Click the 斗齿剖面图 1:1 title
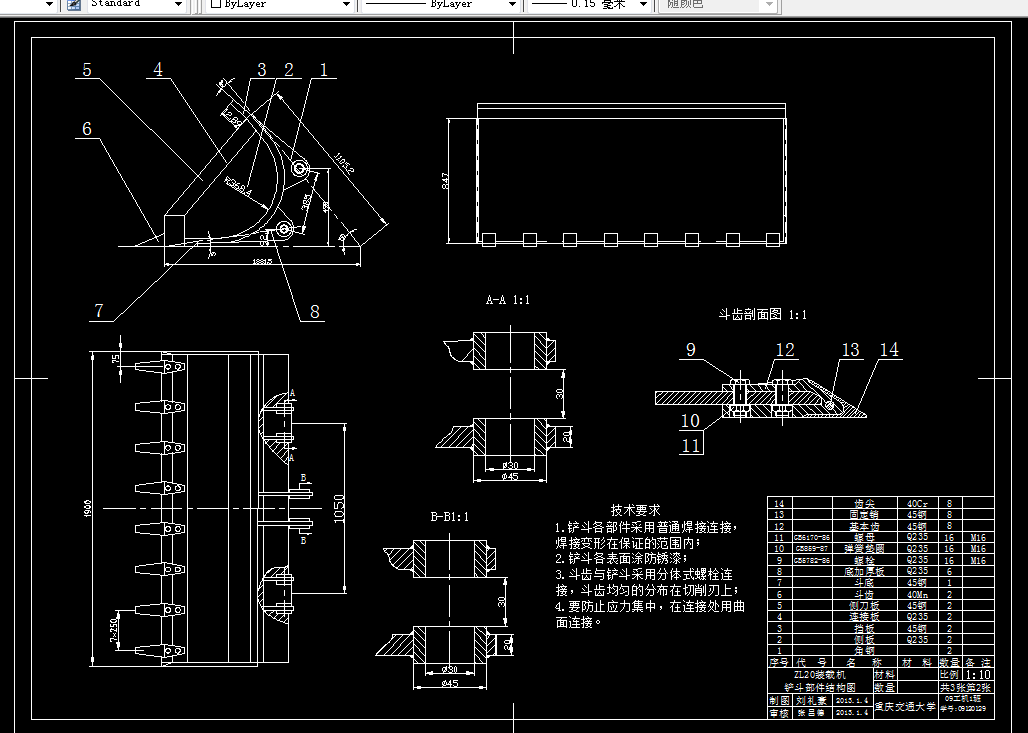This screenshot has height=733, width=1028. point(762,315)
